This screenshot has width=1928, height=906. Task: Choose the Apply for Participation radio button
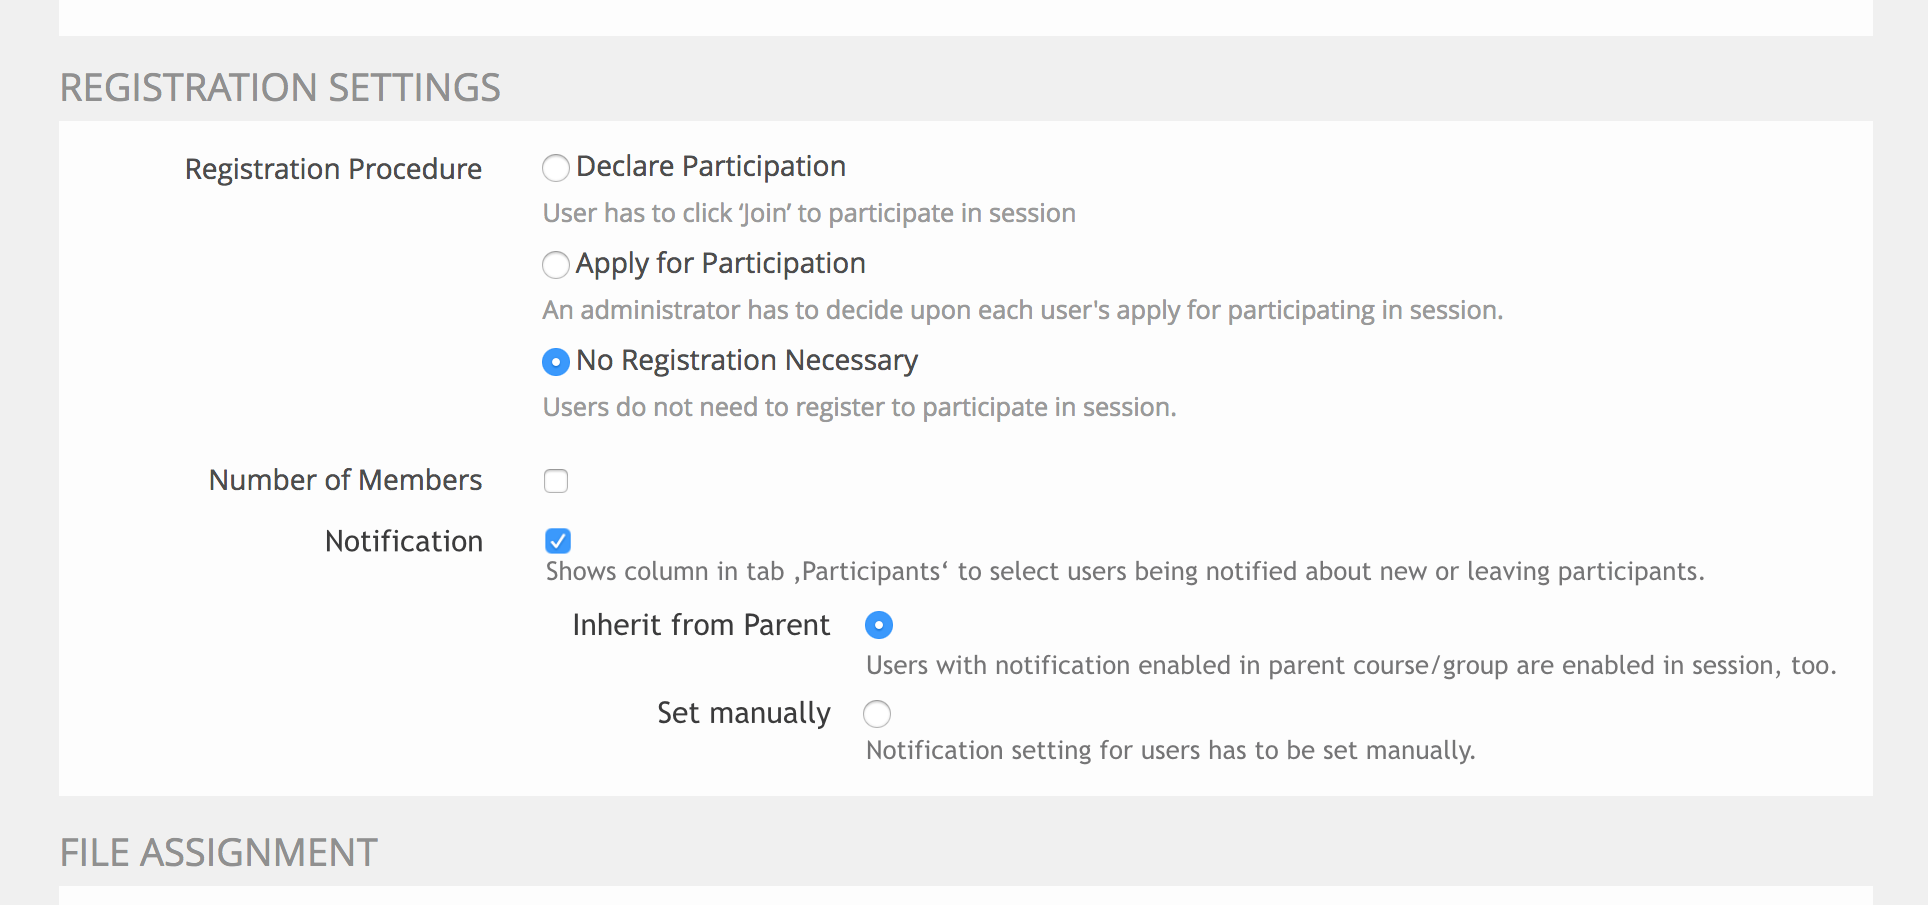click(556, 265)
